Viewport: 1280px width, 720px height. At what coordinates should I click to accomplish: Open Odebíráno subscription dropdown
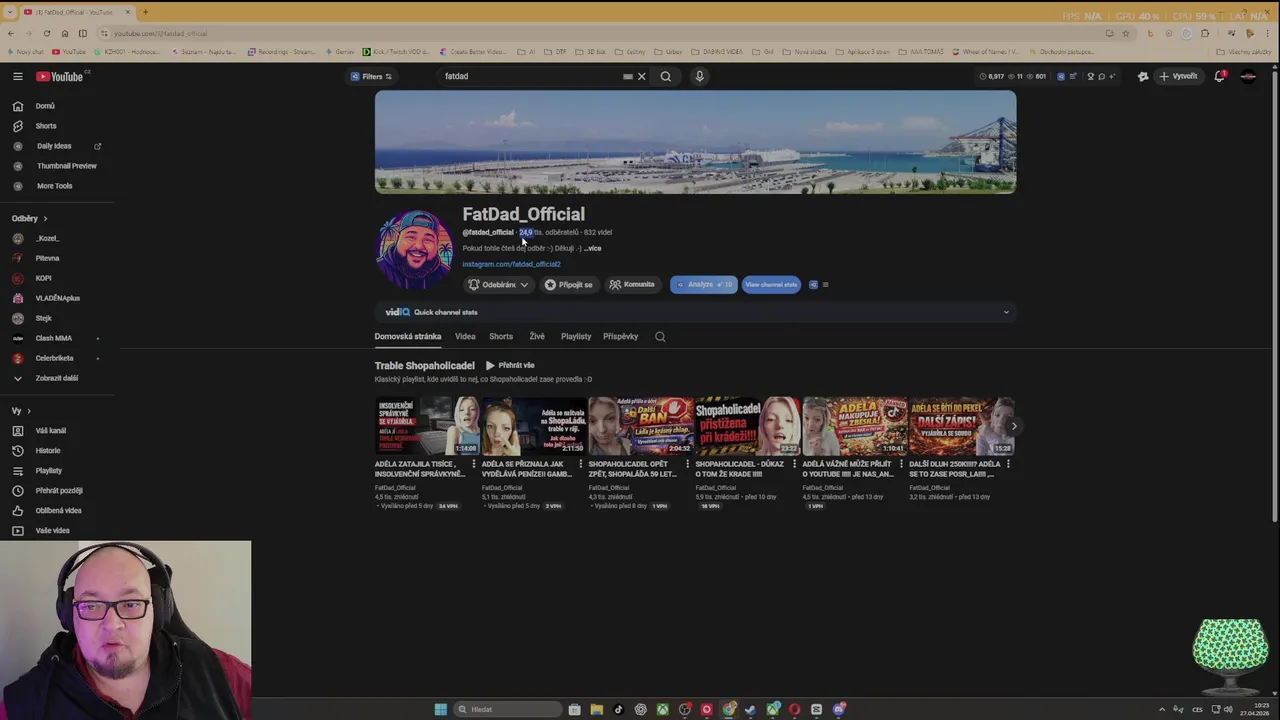point(498,285)
